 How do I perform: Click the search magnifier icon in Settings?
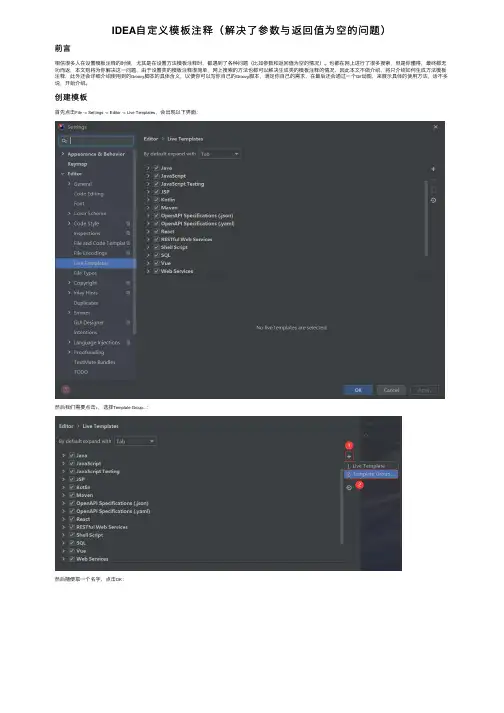pos(64,141)
